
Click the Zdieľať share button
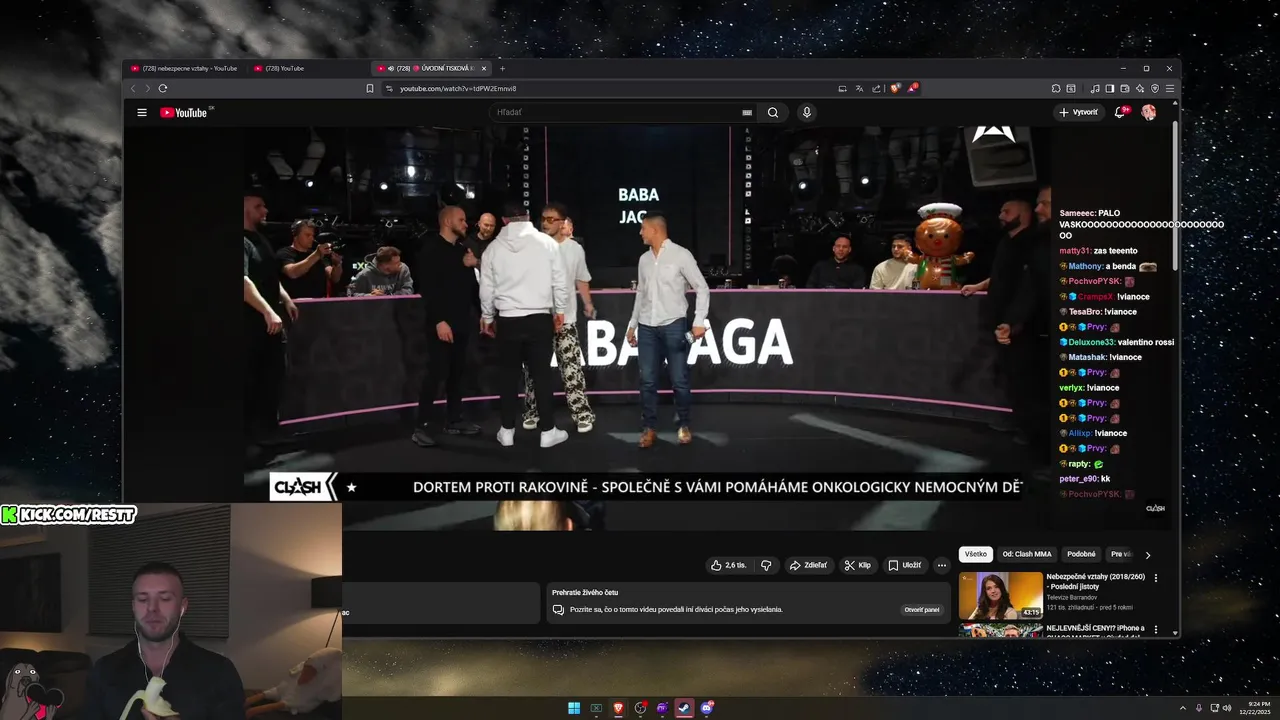click(x=808, y=565)
